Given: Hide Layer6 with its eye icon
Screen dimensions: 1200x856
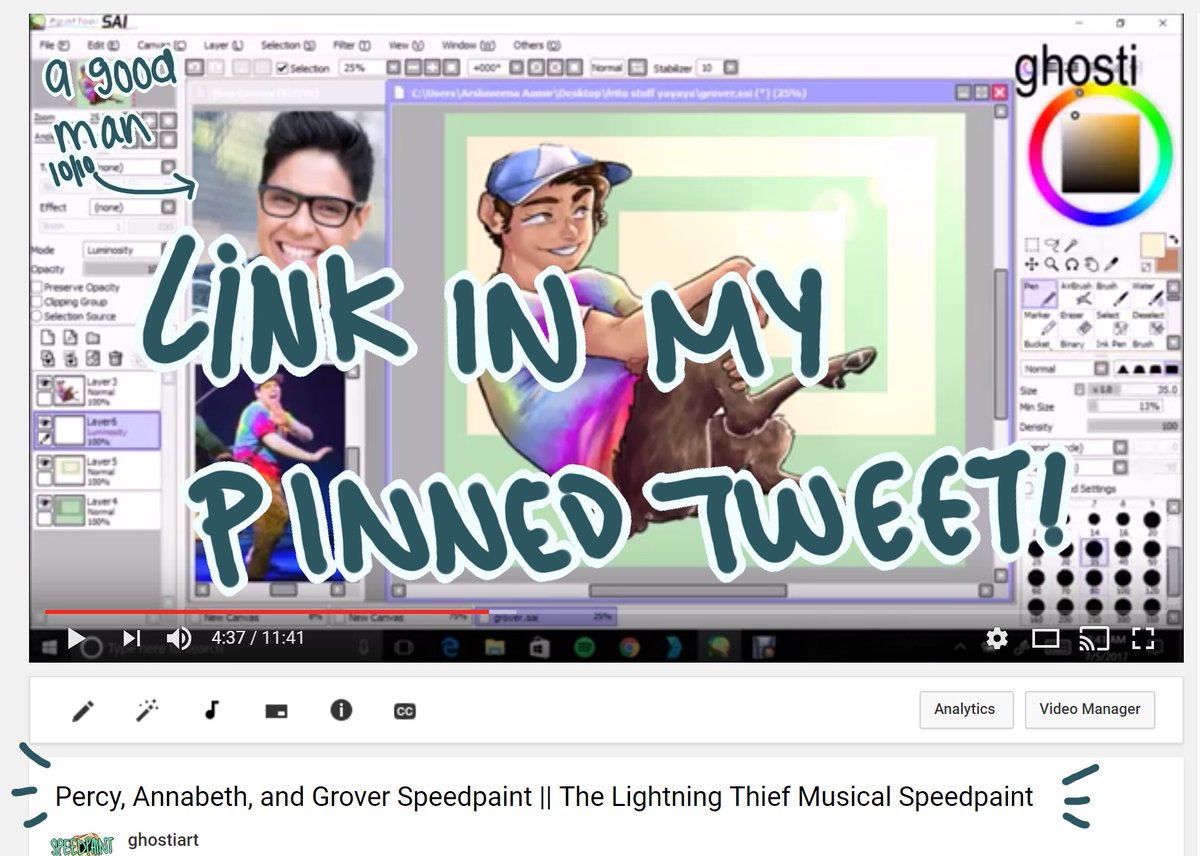Looking at the screenshot, I should 44,423.
